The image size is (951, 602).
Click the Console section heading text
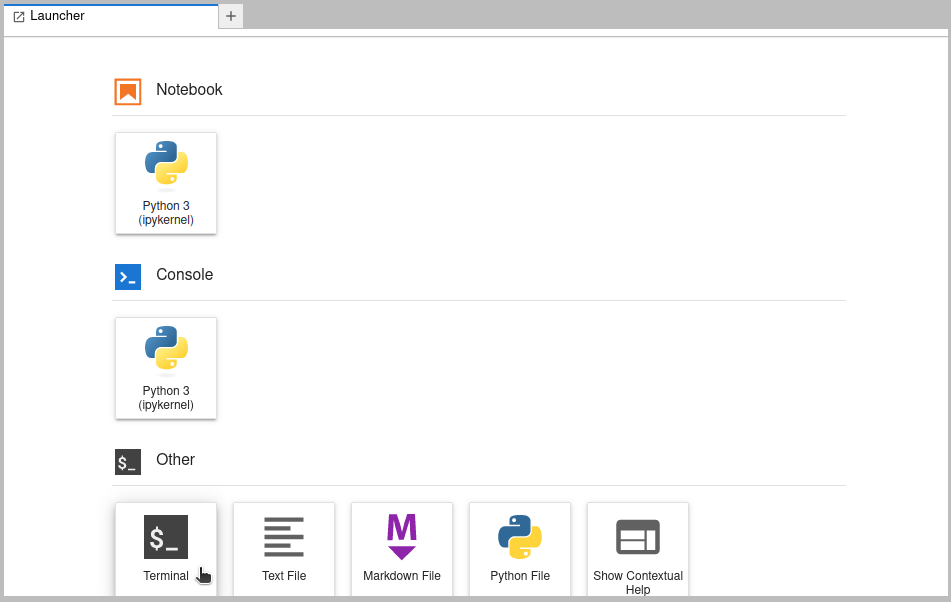[184, 275]
